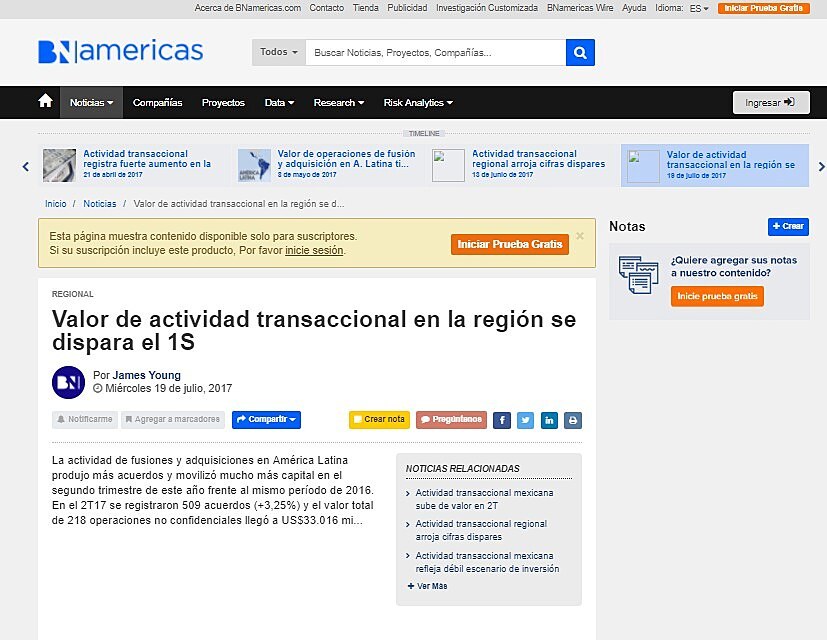Click Iniciar Prueba Gratis in yellow banner
The width and height of the screenshot is (827, 640).
coord(509,244)
